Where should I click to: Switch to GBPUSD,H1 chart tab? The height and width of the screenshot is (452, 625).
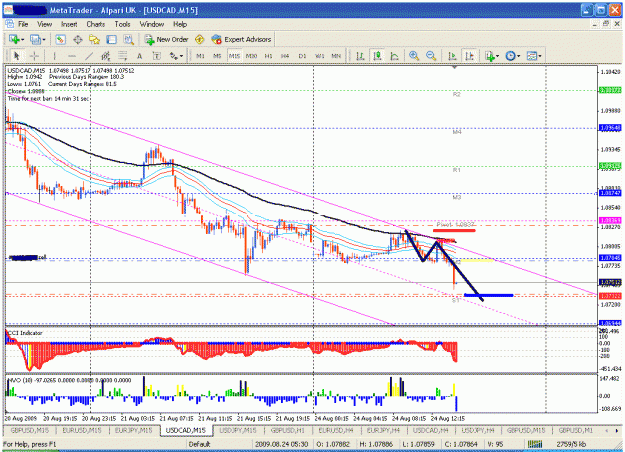click(288, 430)
